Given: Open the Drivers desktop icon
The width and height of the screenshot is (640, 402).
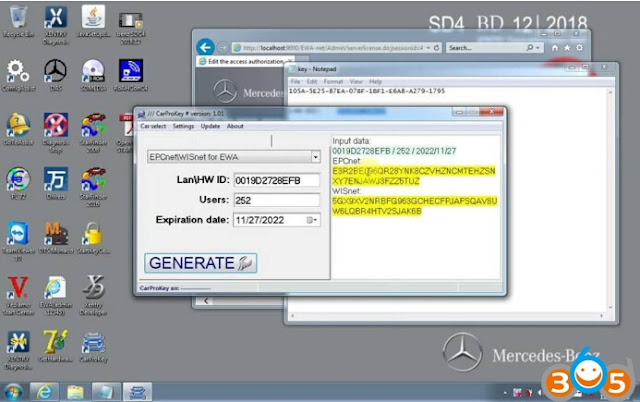Looking at the screenshot, I should click(56, 183).
